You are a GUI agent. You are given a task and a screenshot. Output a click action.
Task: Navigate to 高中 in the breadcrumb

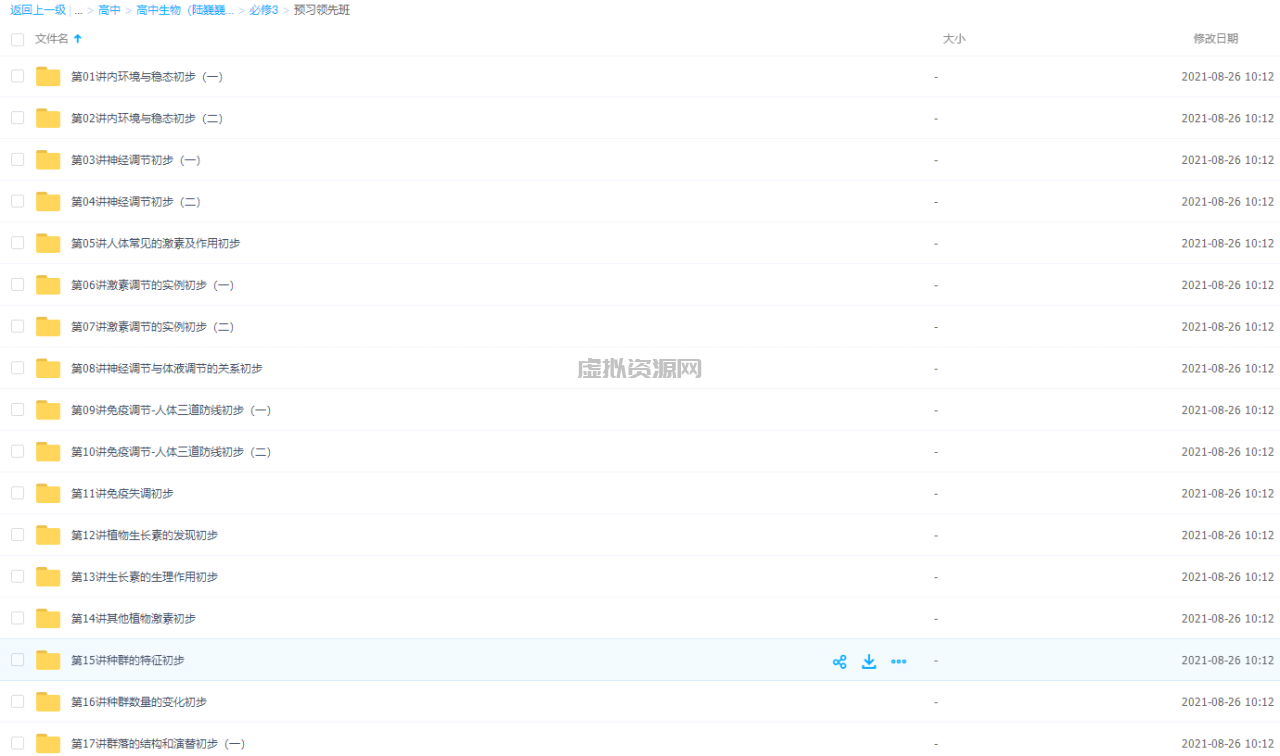click(x=109, y=10)
